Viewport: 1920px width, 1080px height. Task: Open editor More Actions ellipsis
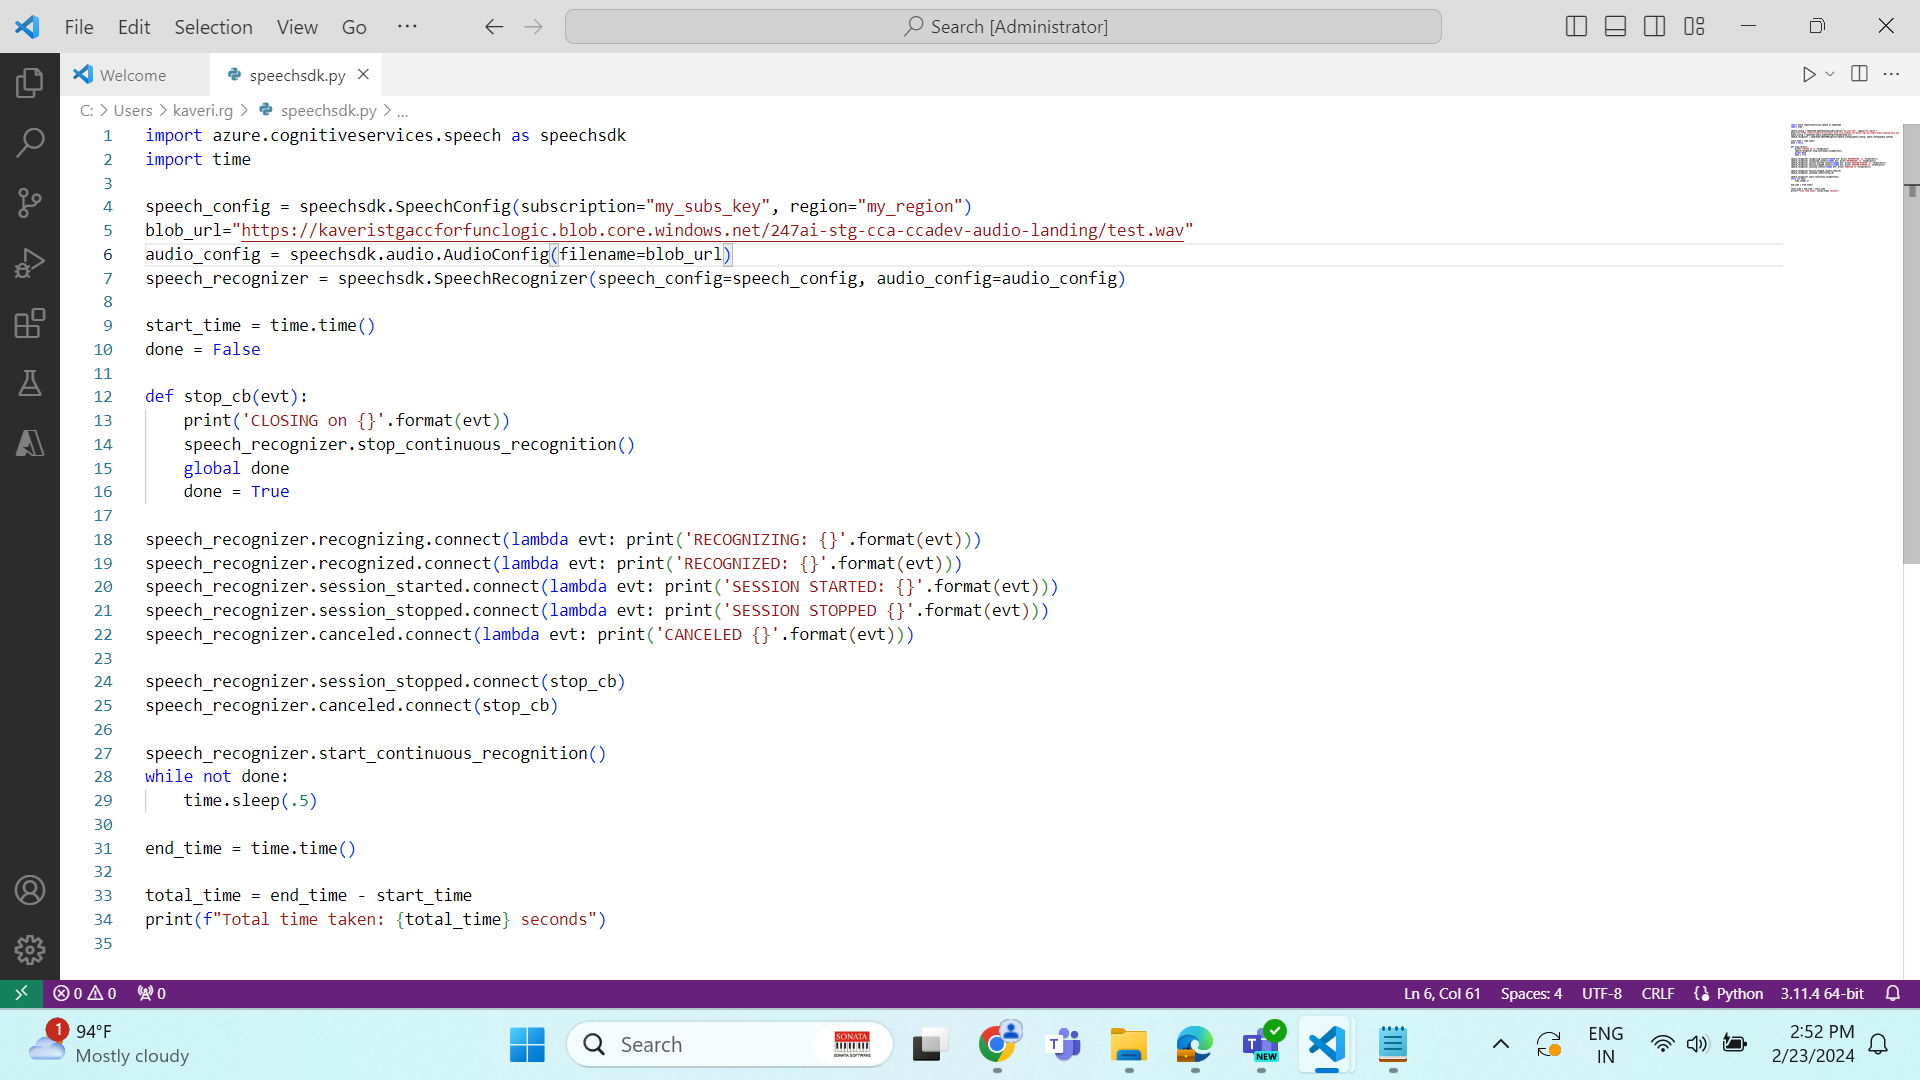[1891, 74]
